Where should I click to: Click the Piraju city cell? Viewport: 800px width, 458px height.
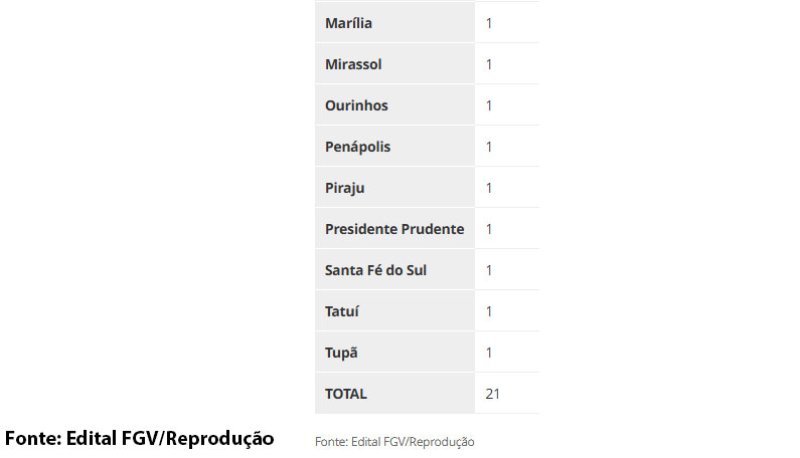(343, 188)
